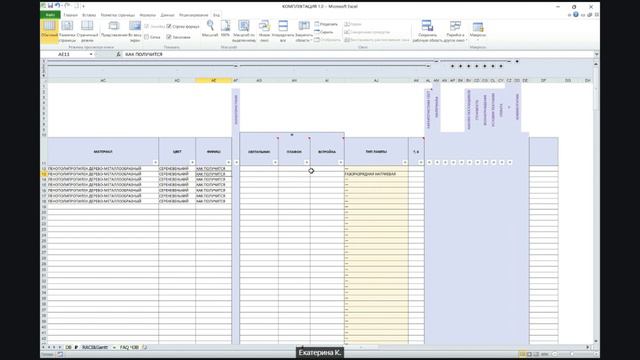Screen dimensions: 640x360
Task: Open Excel Help (blue question mark)
Action: [576, 15]
